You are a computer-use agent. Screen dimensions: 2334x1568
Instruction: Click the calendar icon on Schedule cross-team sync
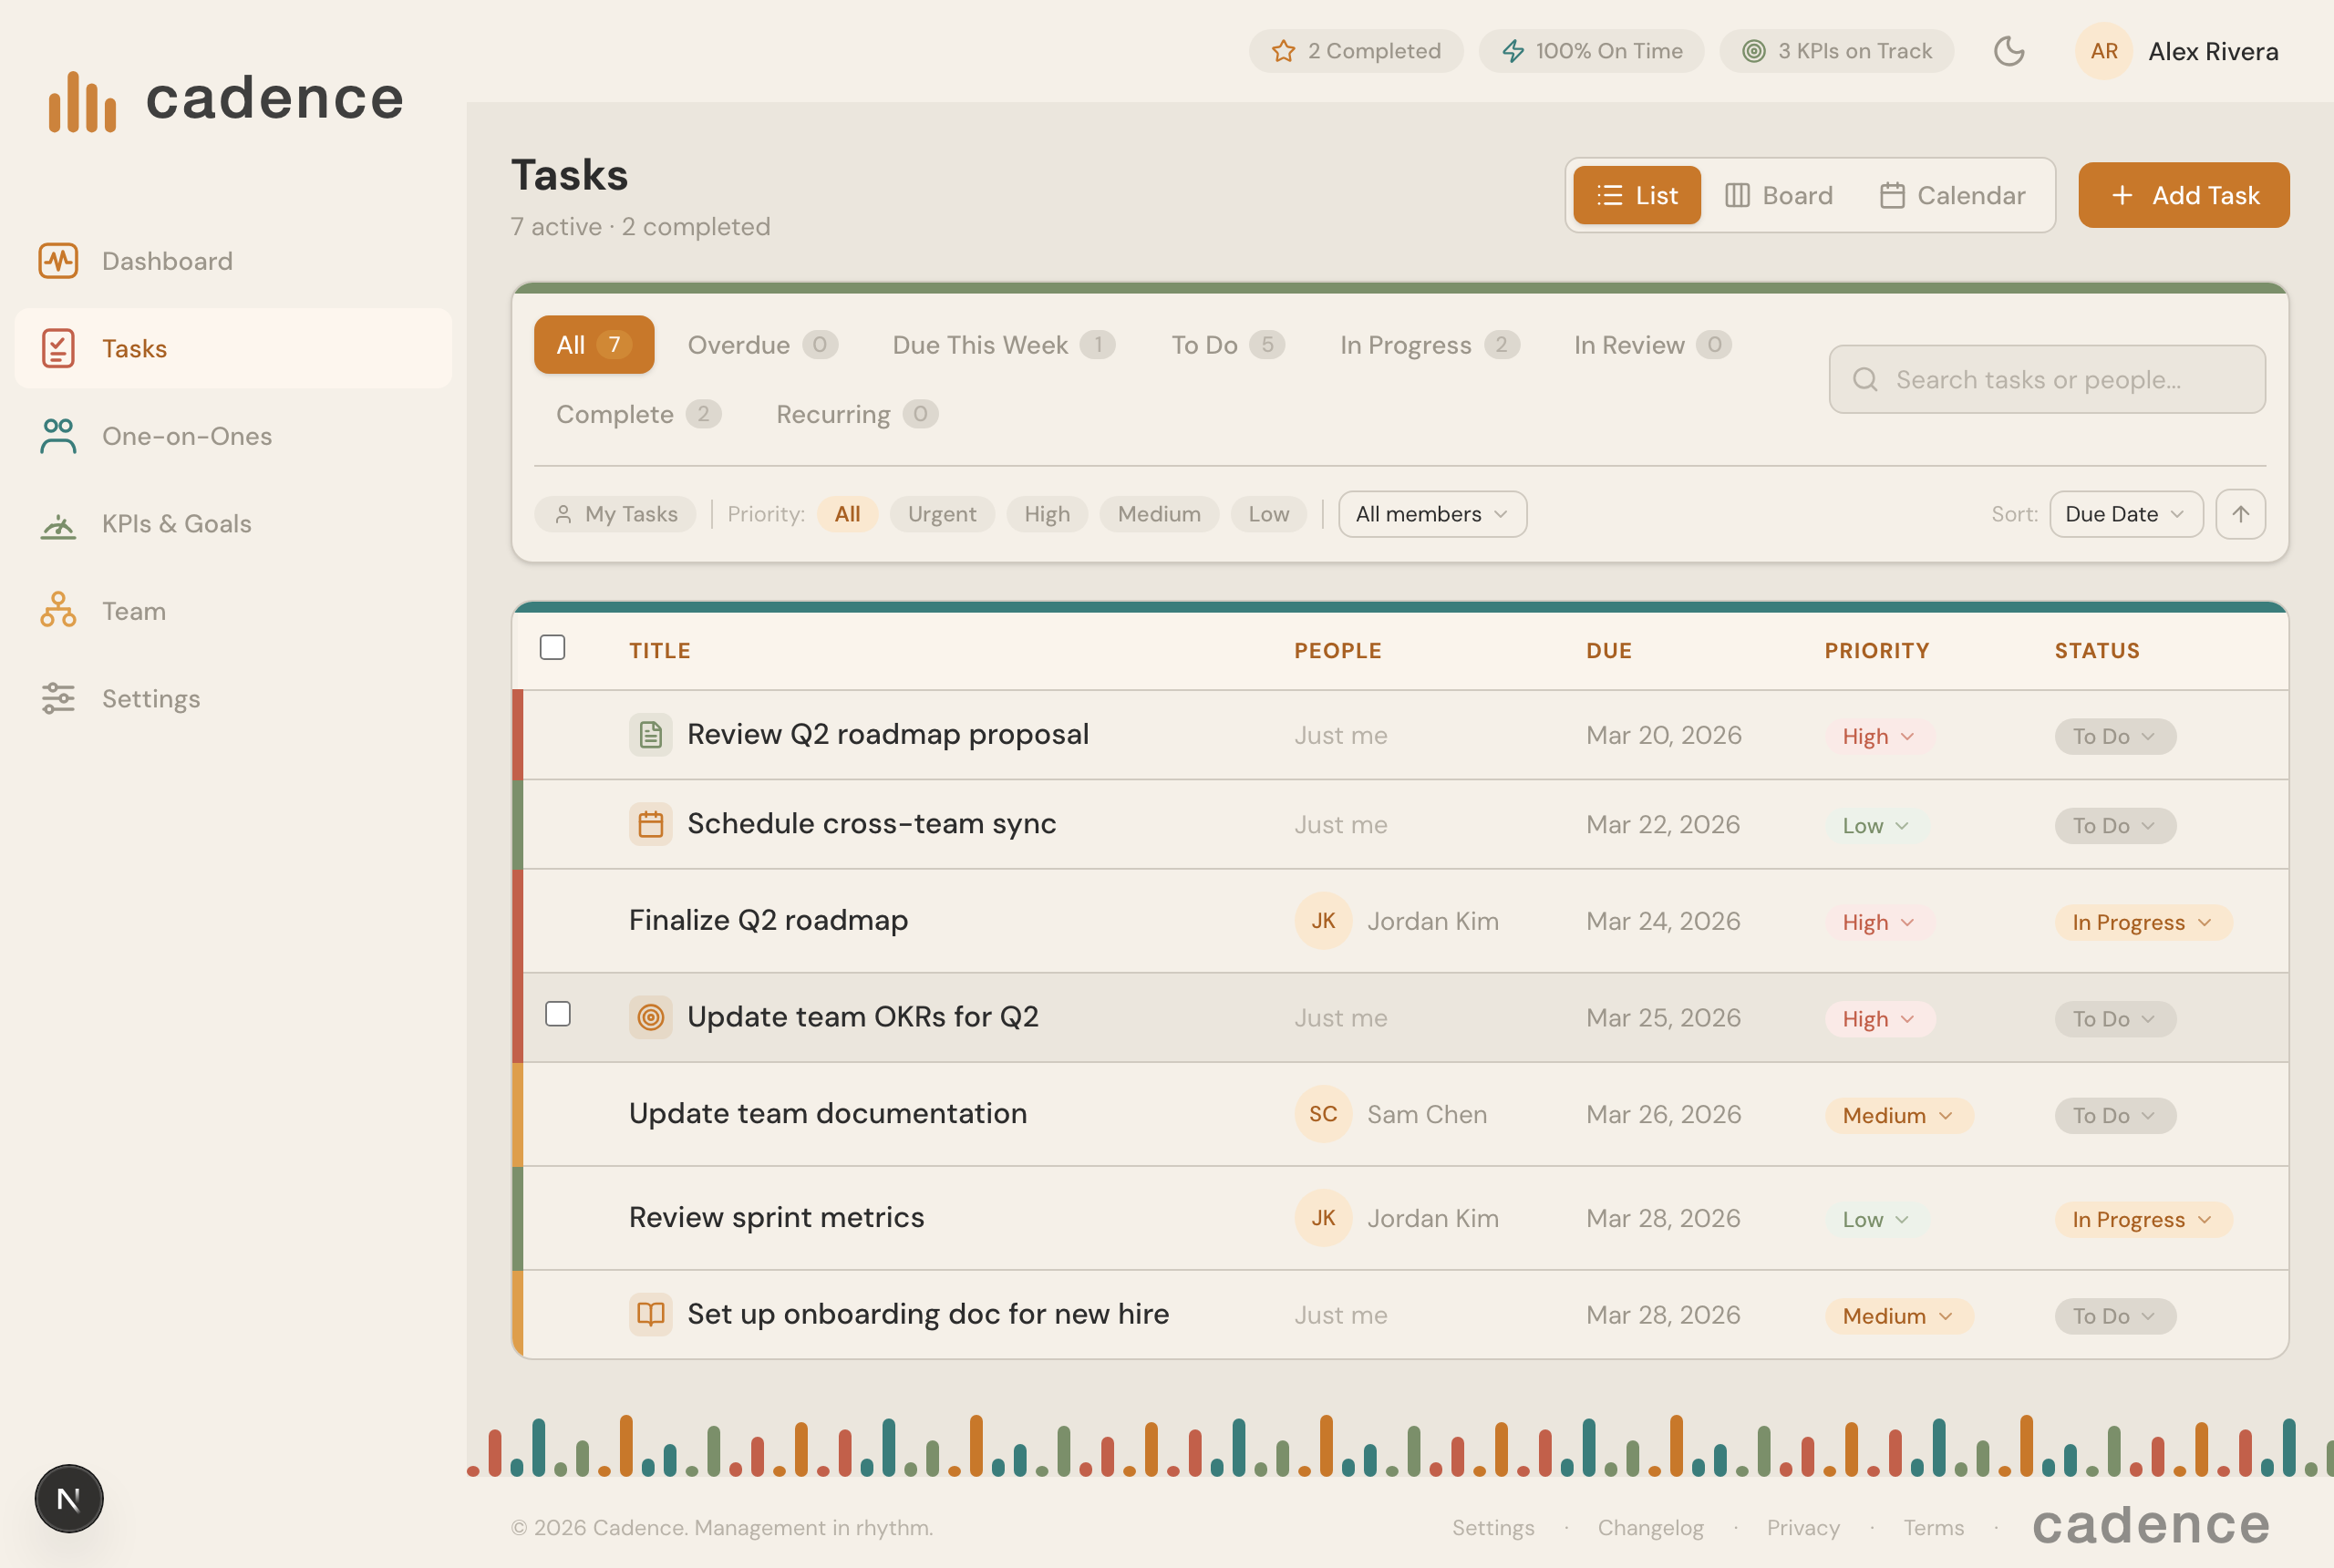point(651,823)
